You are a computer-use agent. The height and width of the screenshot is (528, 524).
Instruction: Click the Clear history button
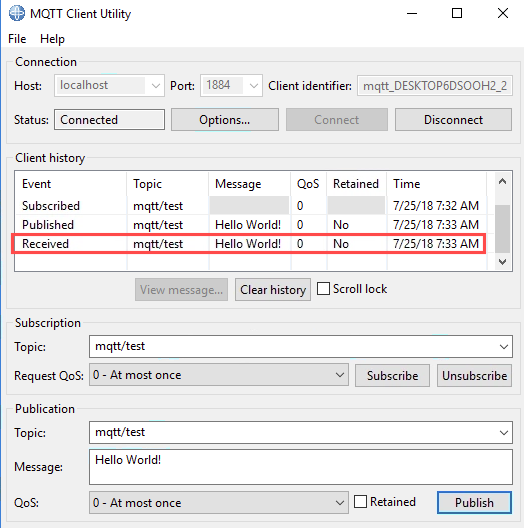(273, 290)
